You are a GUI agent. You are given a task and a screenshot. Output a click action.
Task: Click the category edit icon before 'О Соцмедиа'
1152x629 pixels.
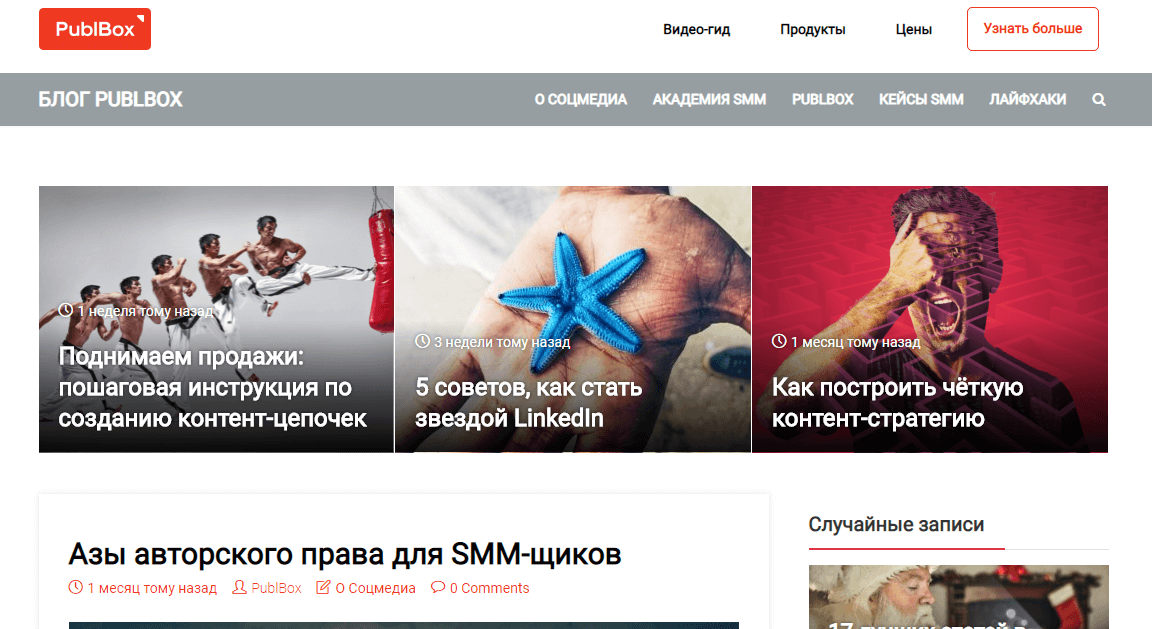tap(323, 587)
